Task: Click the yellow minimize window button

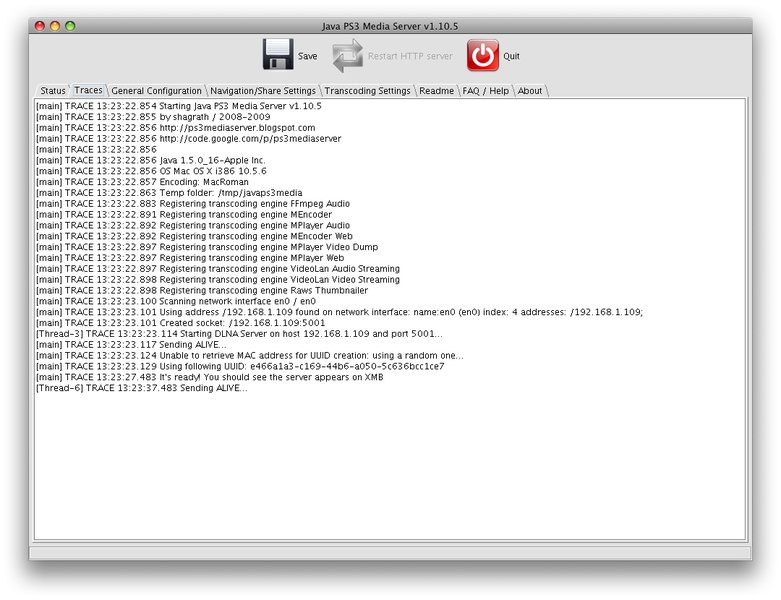Action: [55, 26]
